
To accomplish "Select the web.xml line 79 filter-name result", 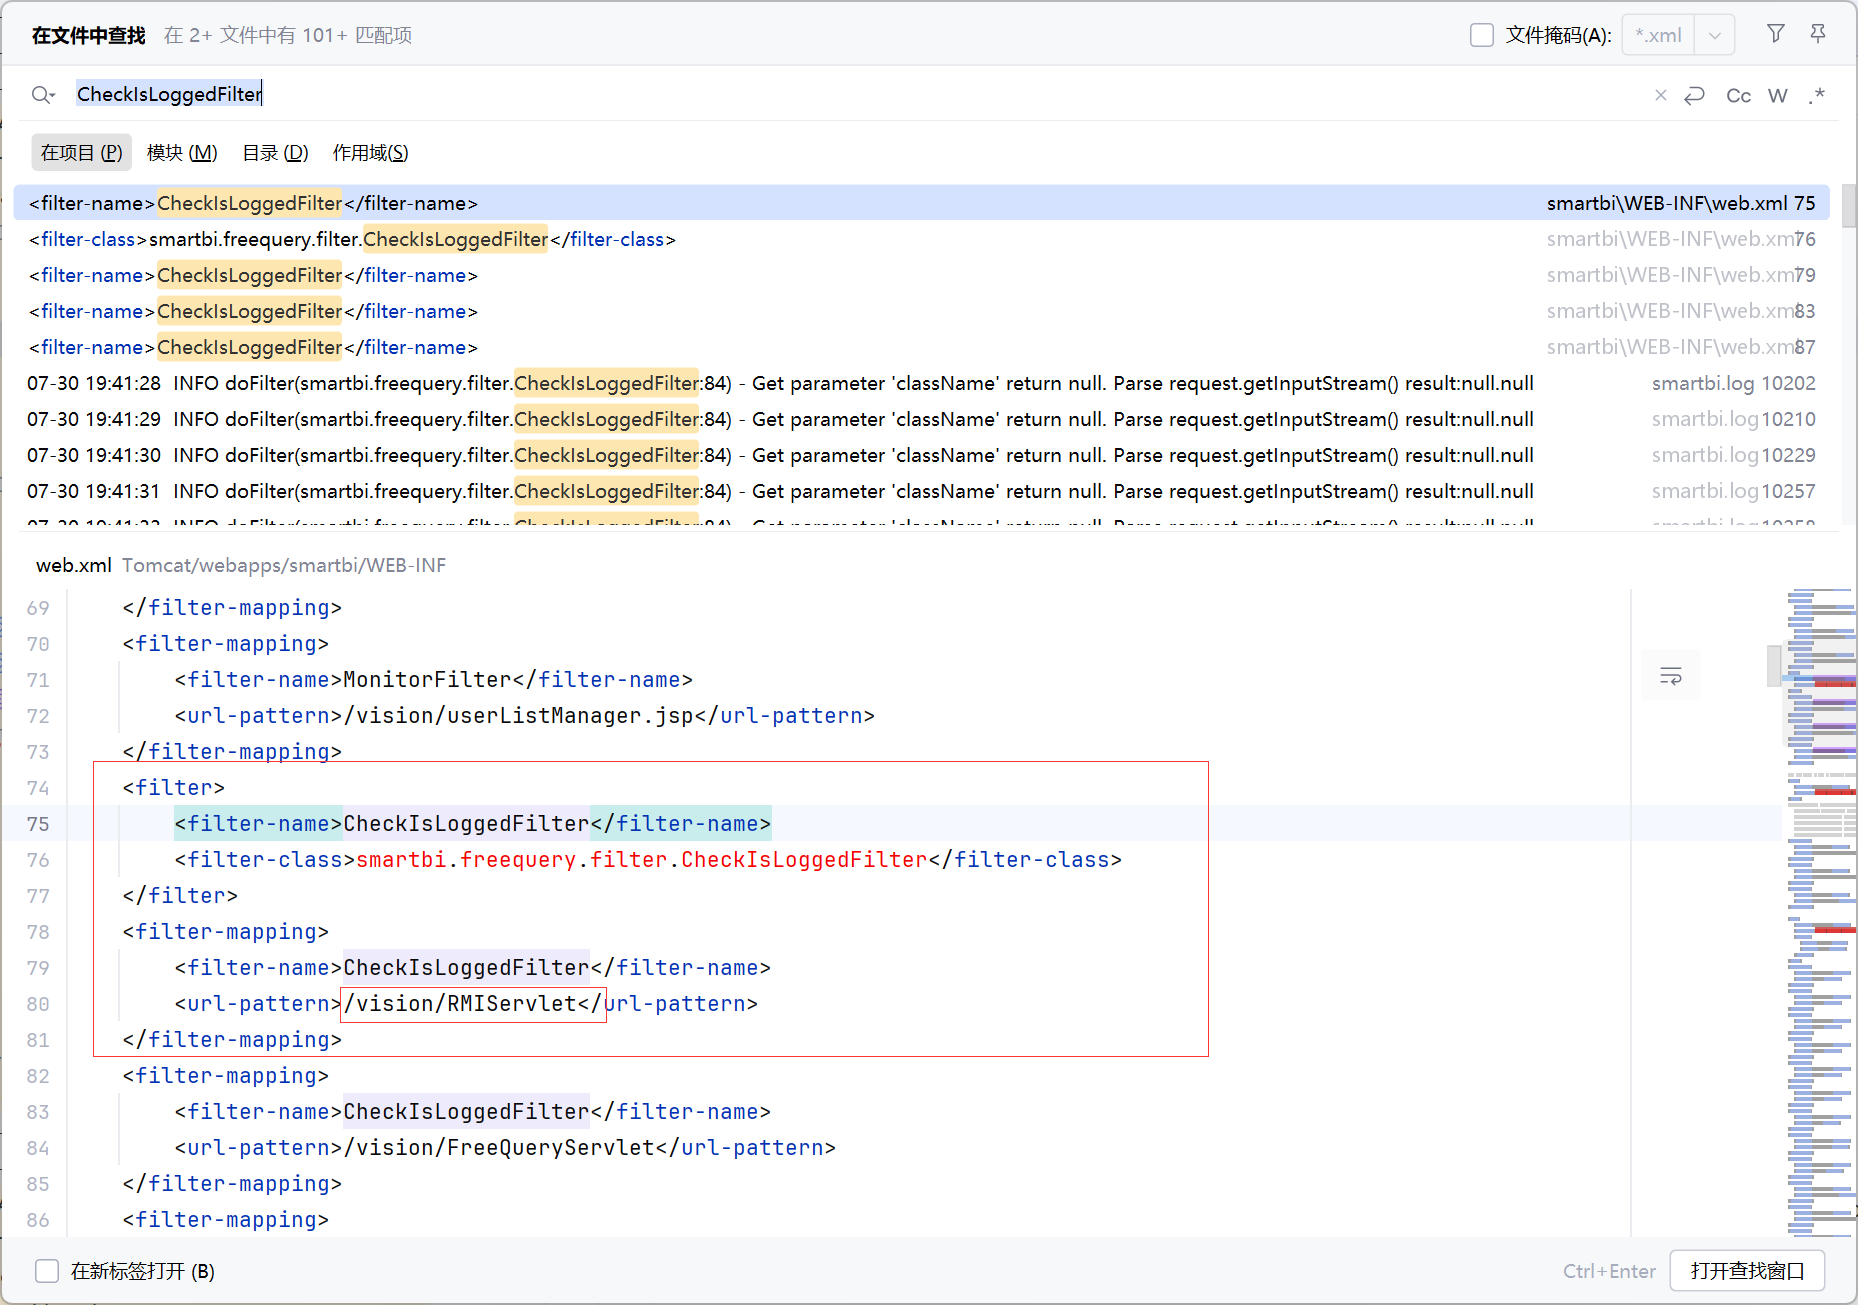I will pos(921,275).
